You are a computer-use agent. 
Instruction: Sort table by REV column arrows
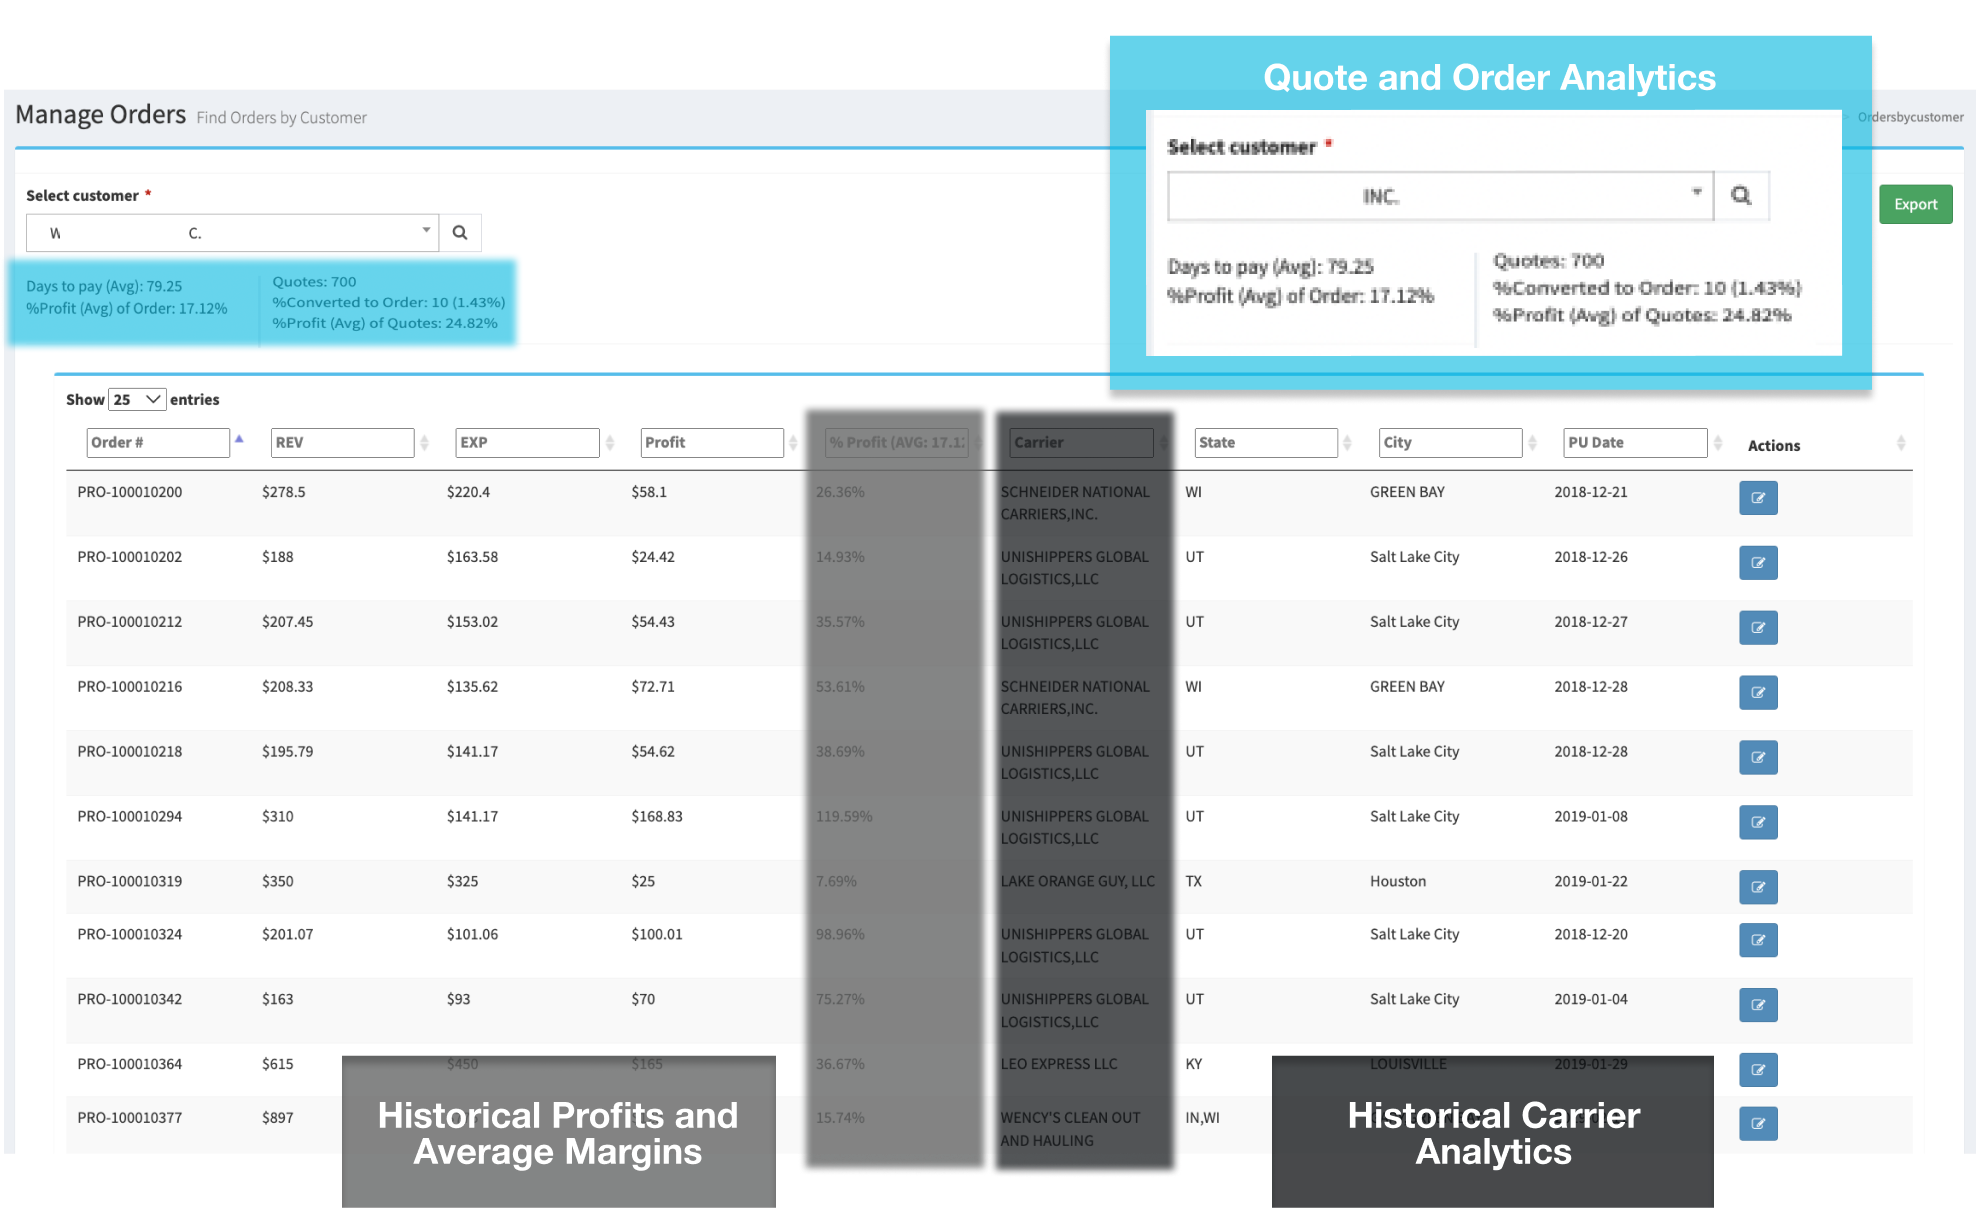pyautogui.click(x=424, y=443)
